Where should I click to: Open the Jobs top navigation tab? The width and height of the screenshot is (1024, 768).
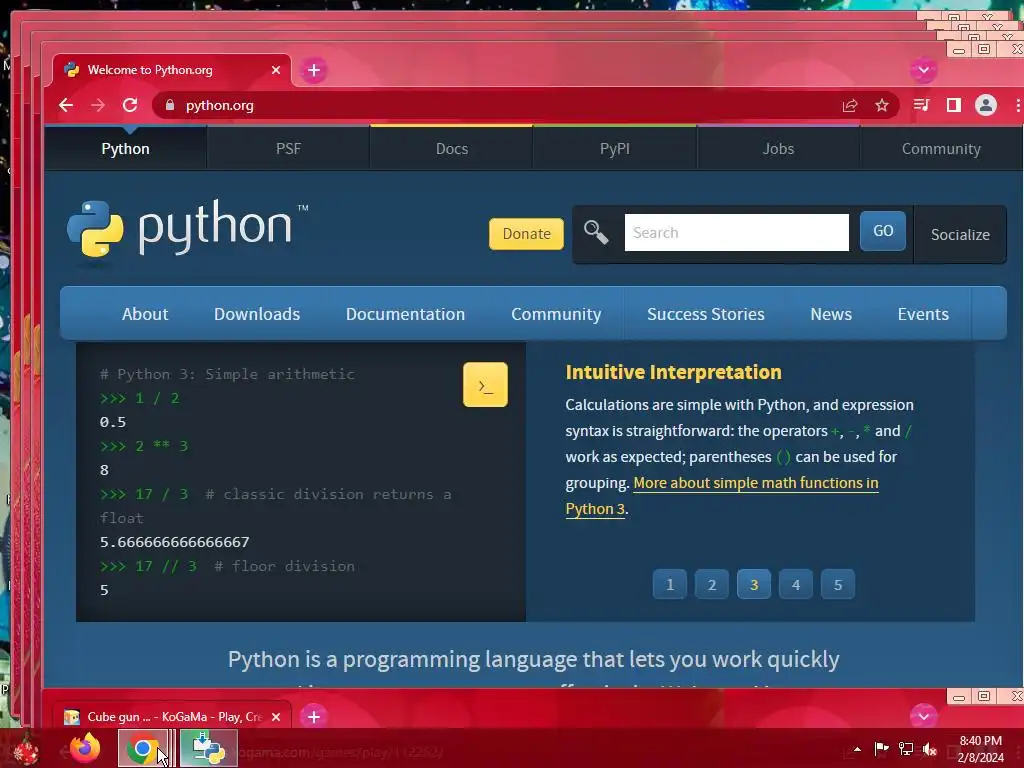click(x=778, y=149)
